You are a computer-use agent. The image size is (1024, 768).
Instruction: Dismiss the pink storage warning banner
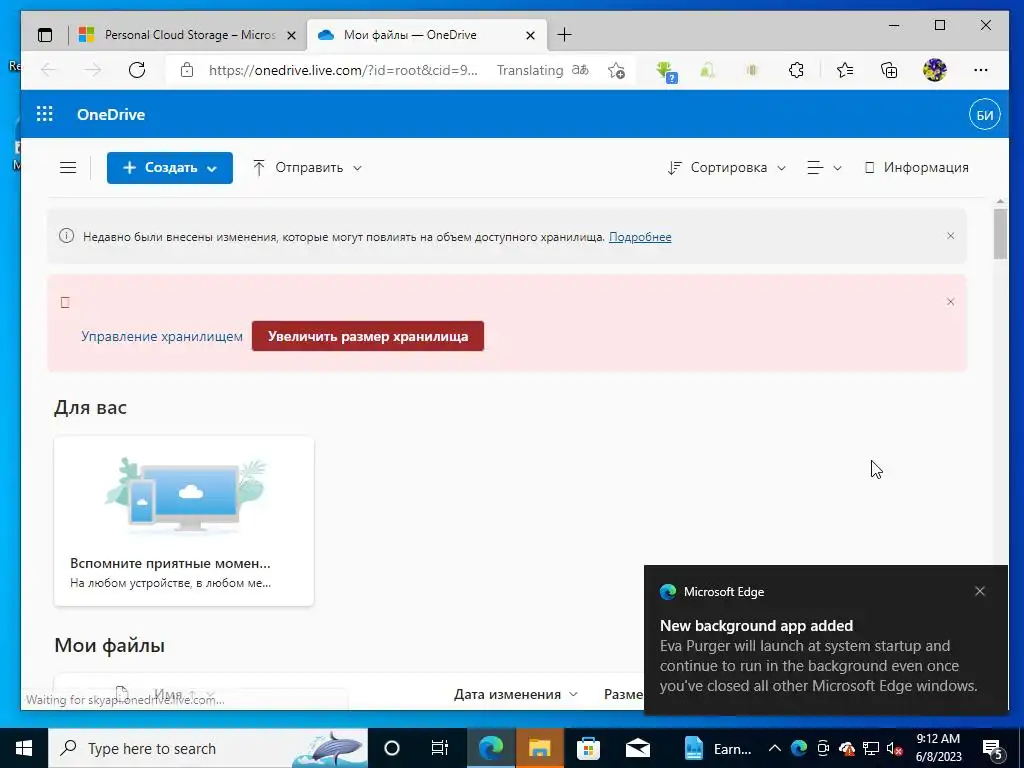click(x=950, y=302)
